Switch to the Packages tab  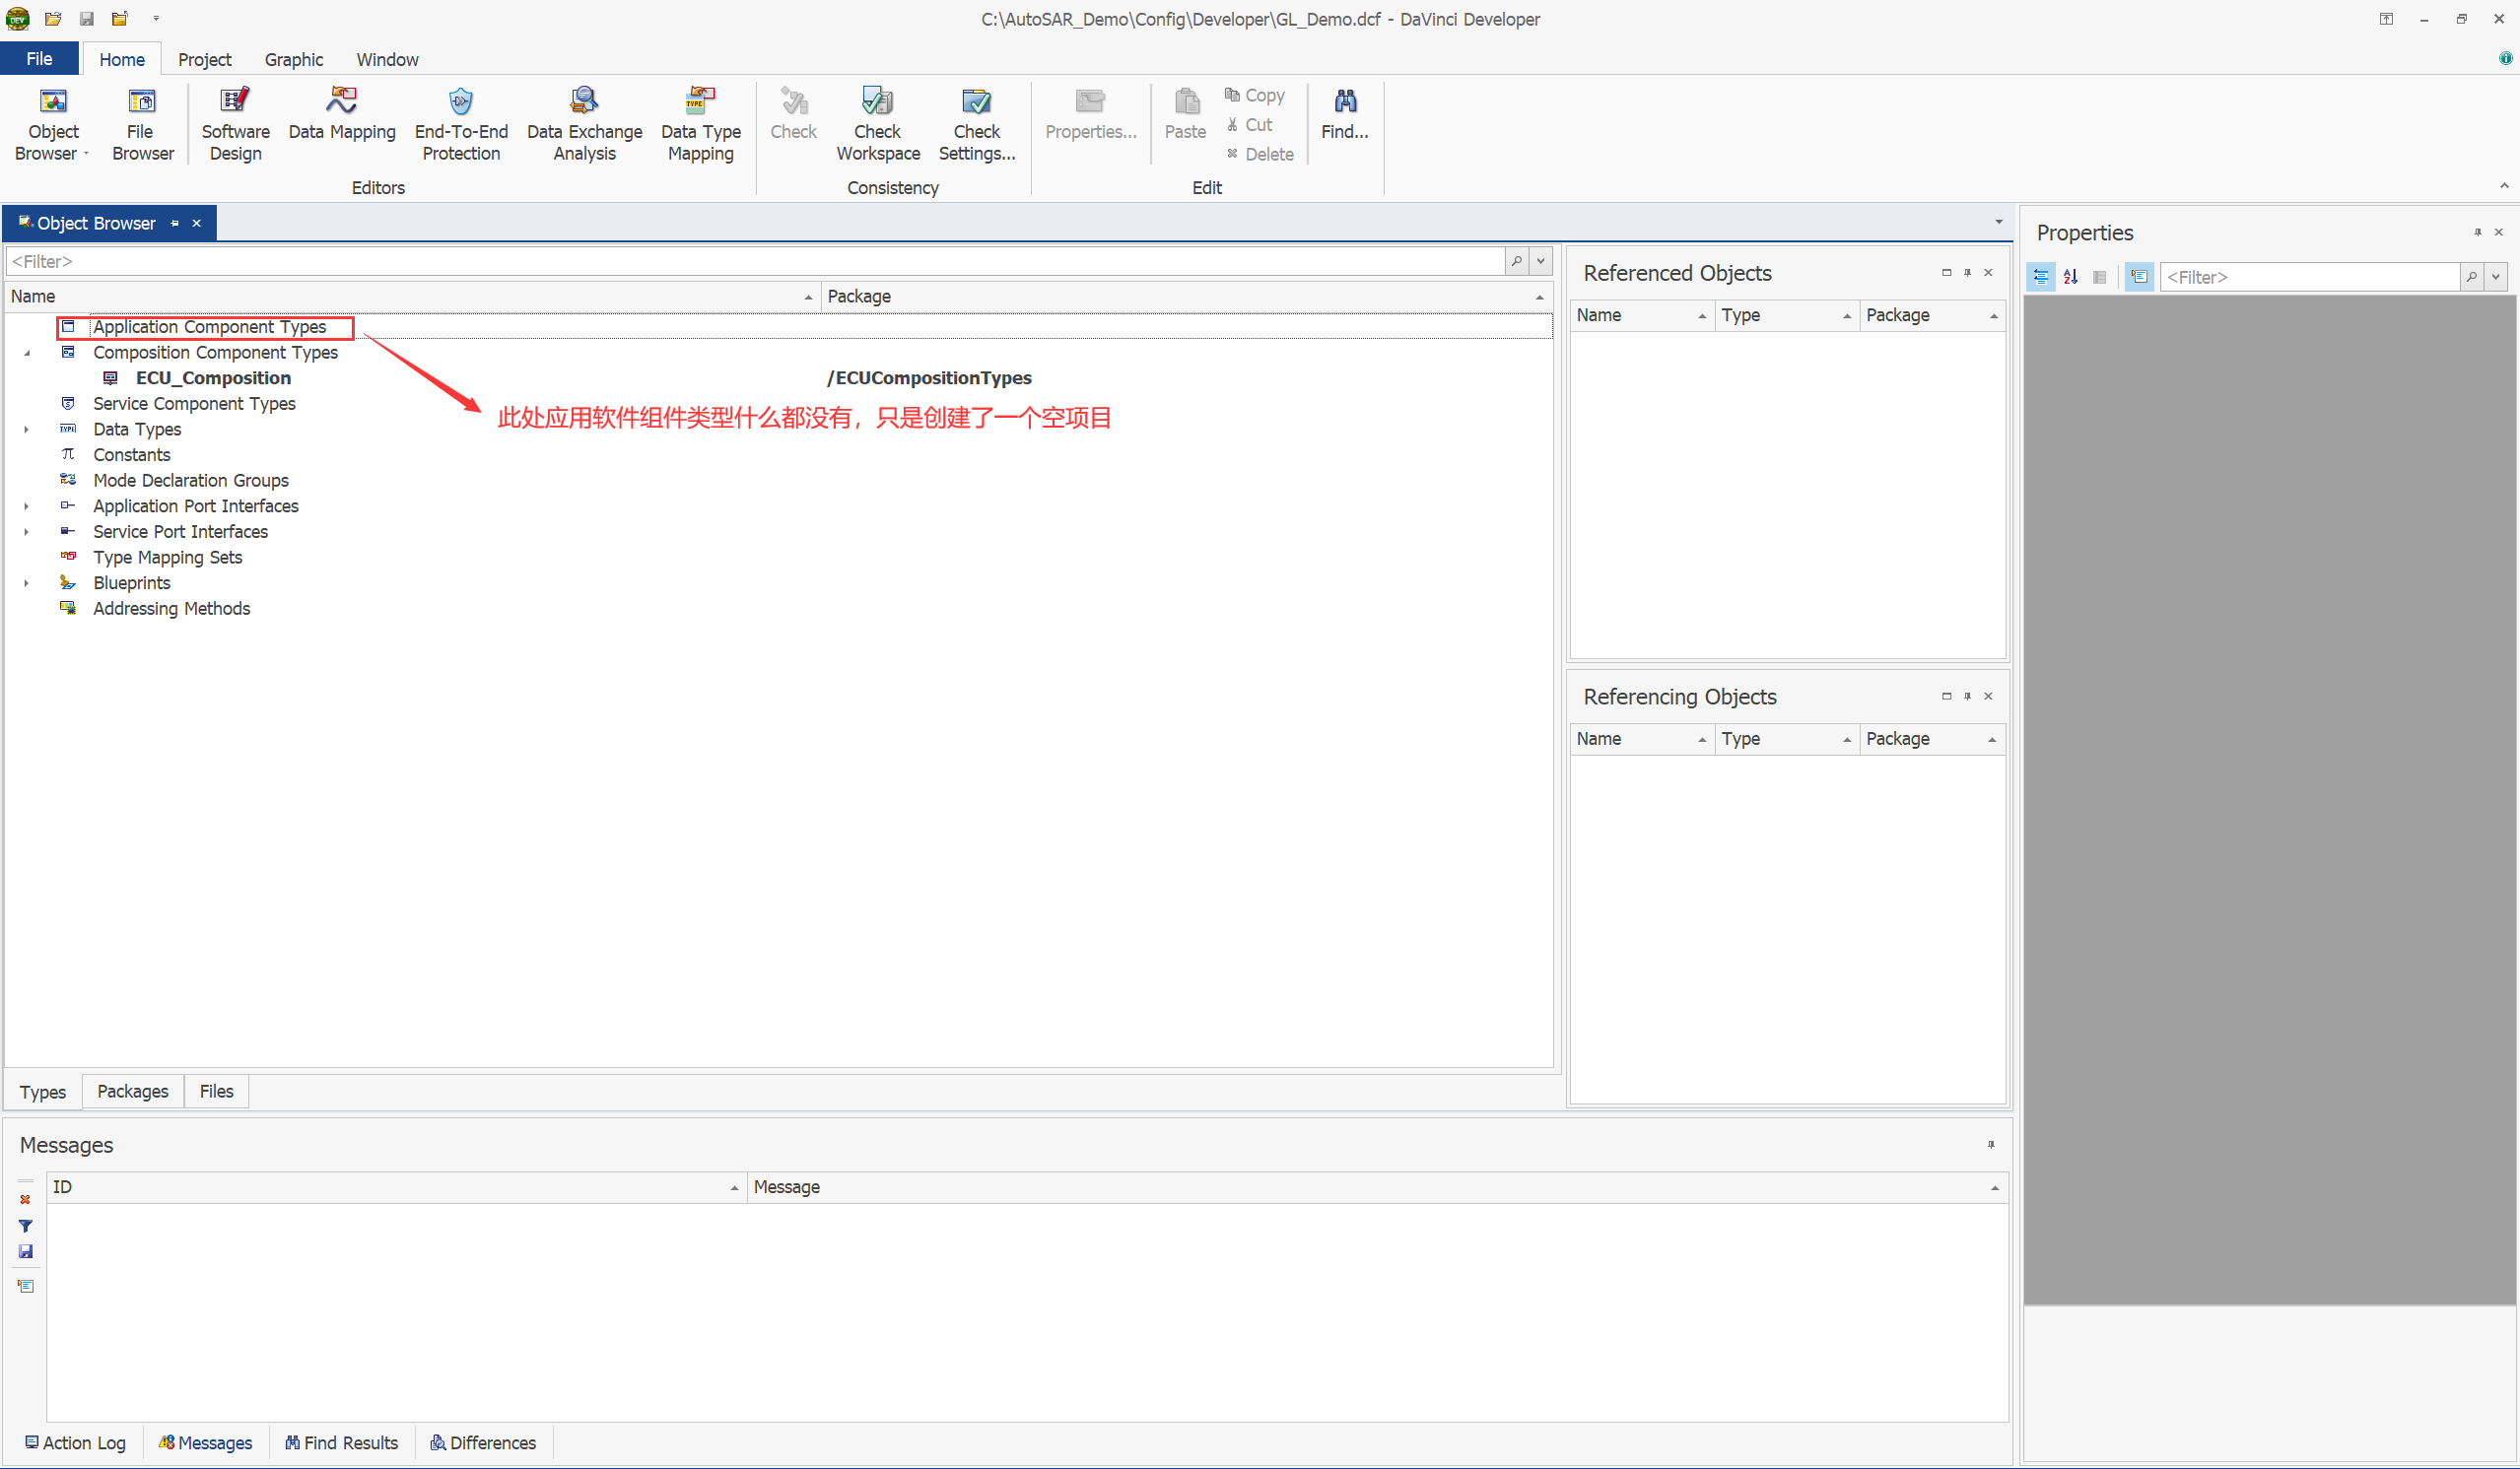[x=132, y=1091]
